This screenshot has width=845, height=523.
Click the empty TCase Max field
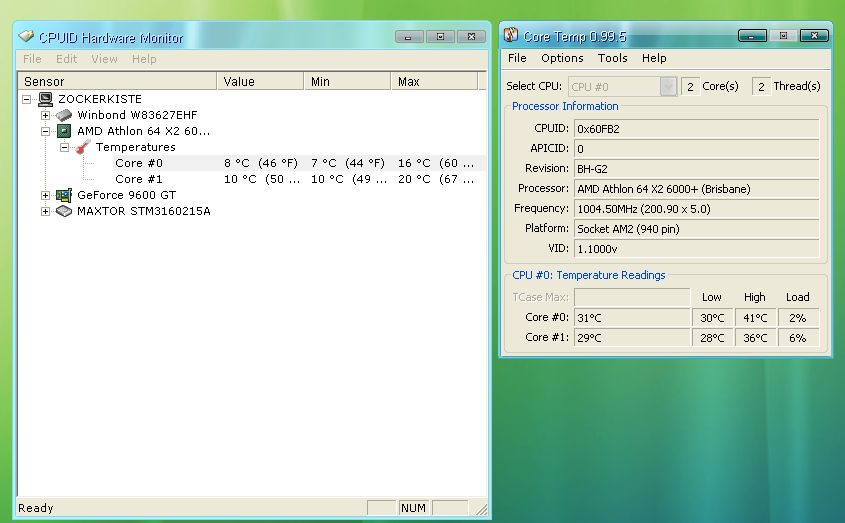[632, 297]
